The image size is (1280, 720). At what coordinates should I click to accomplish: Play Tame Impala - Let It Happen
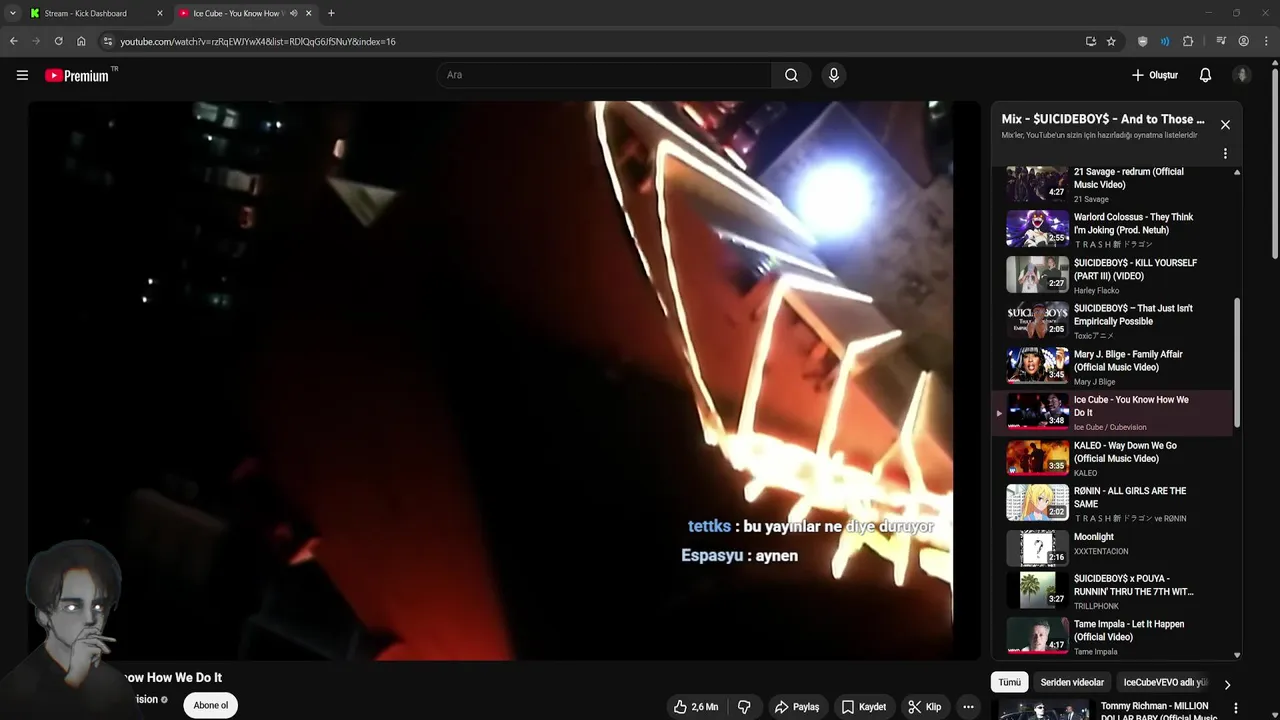(x=1113, y=637)
